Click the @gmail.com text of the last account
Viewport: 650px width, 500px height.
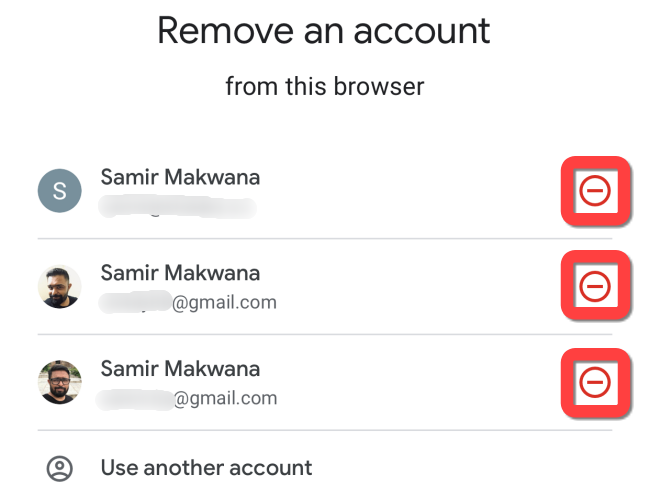tap(225, 398)
